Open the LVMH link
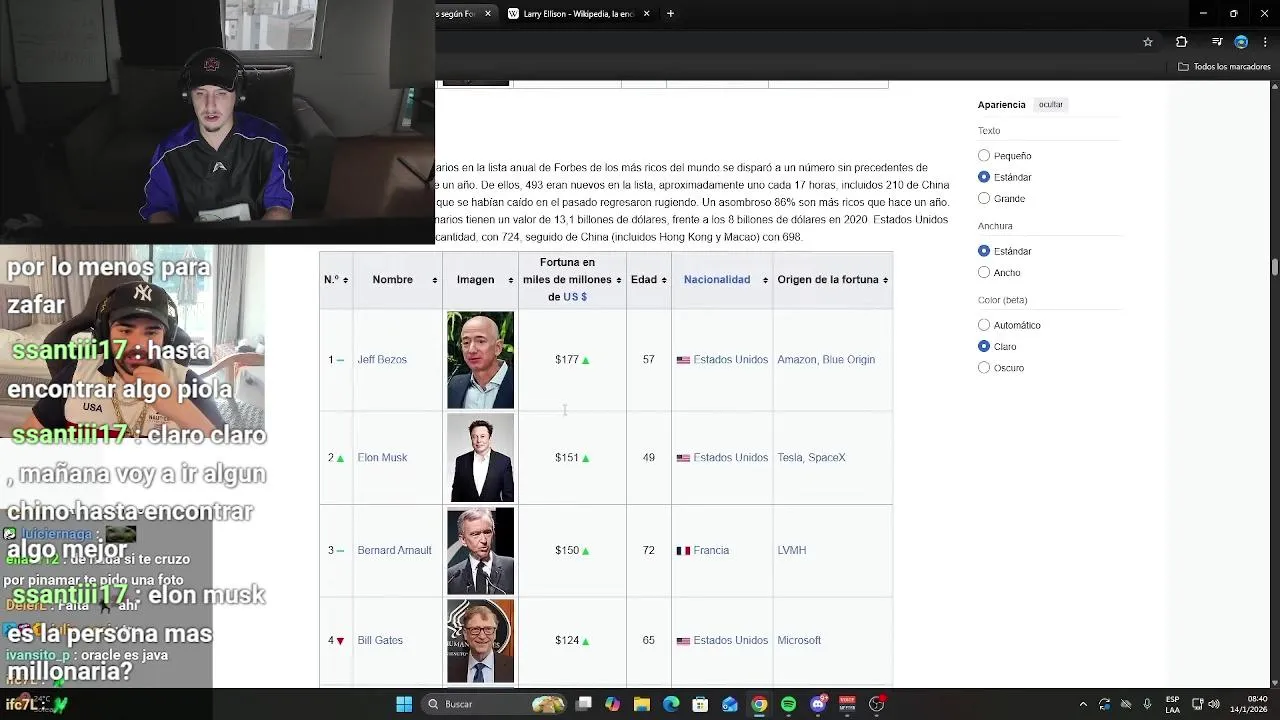Image resolution: width=1280 pixels, height=720 pixels. [x=791, y=551]
